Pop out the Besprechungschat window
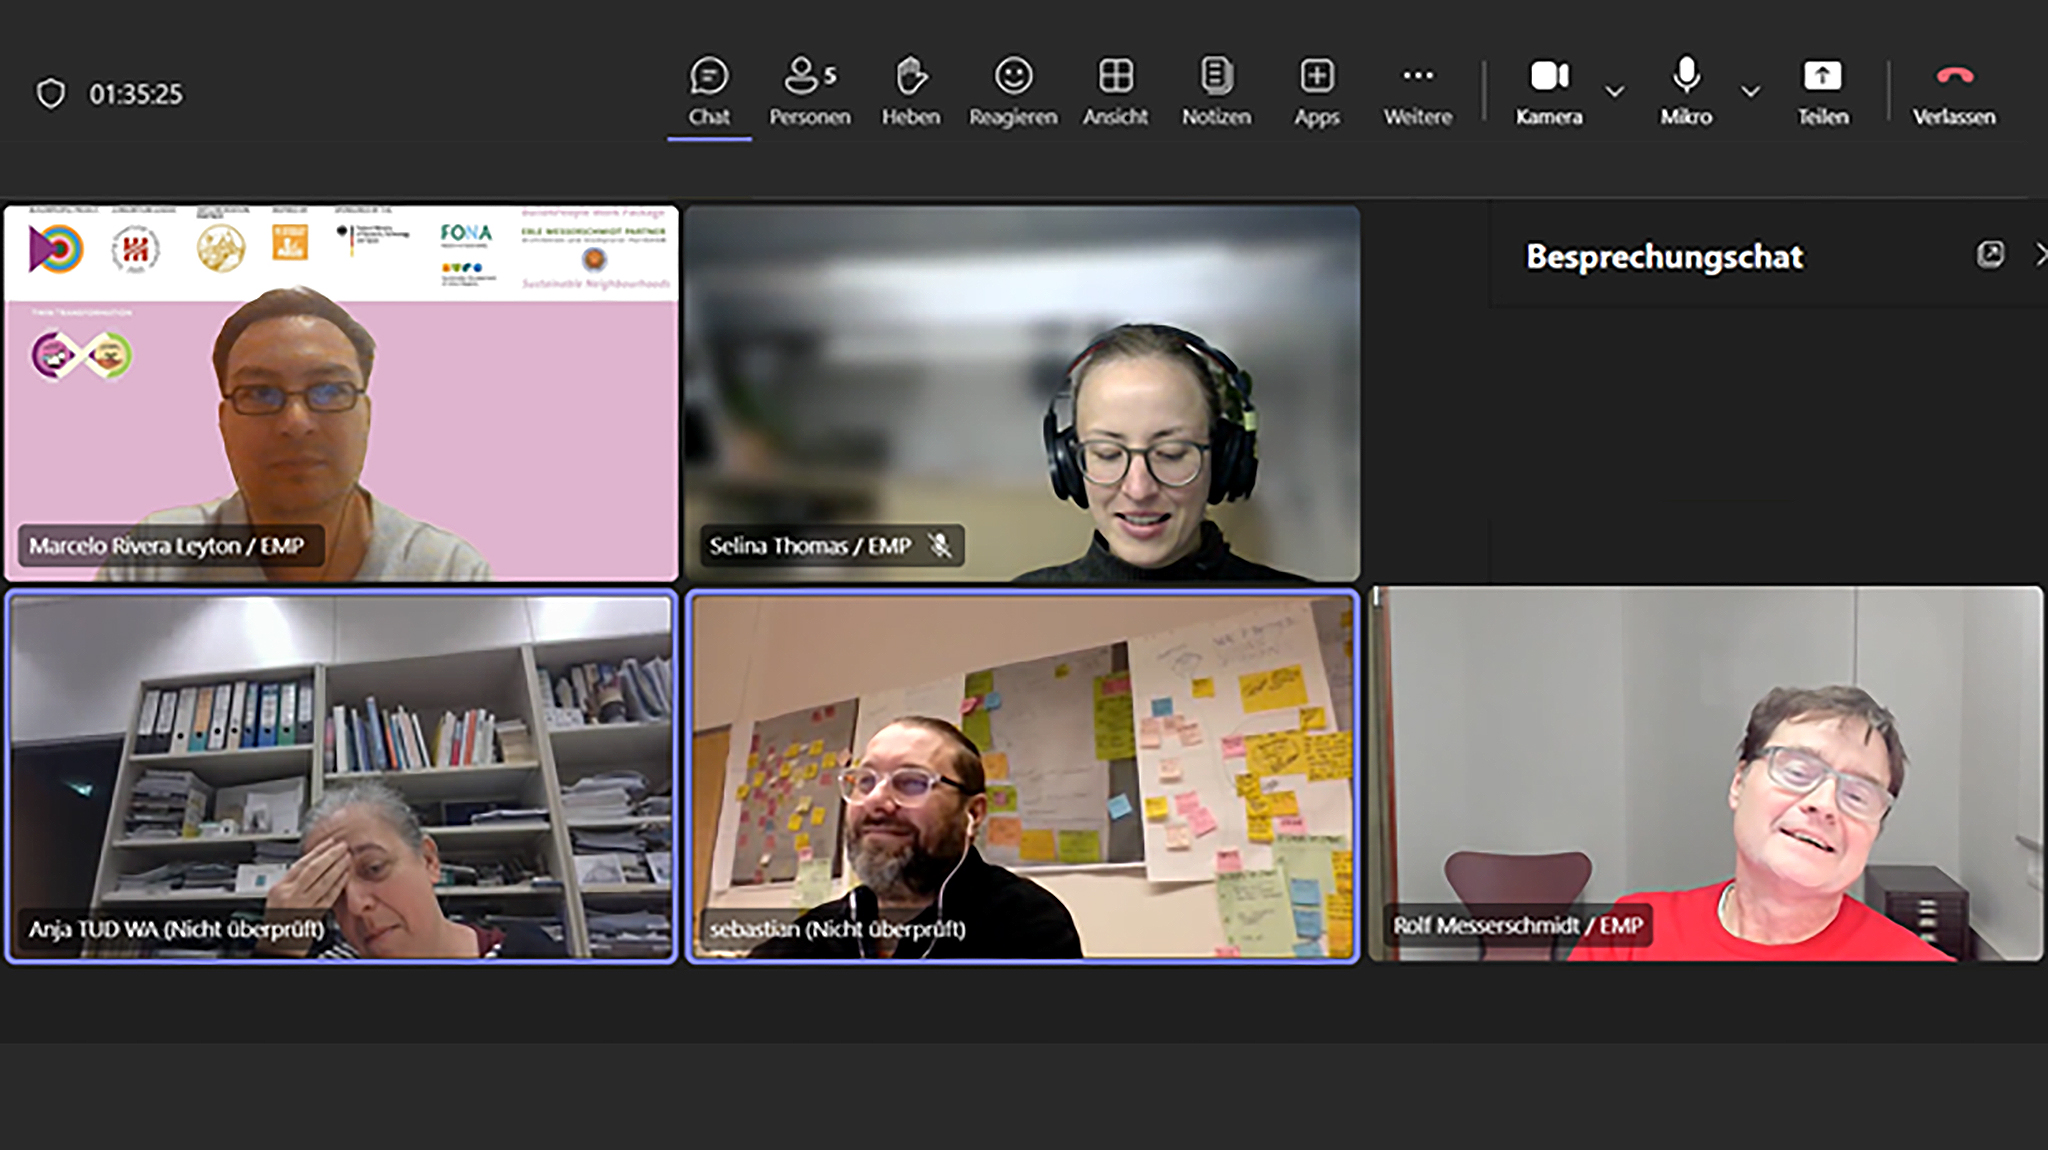Screen dimensions: 2048x1150 coord(1990,255)
